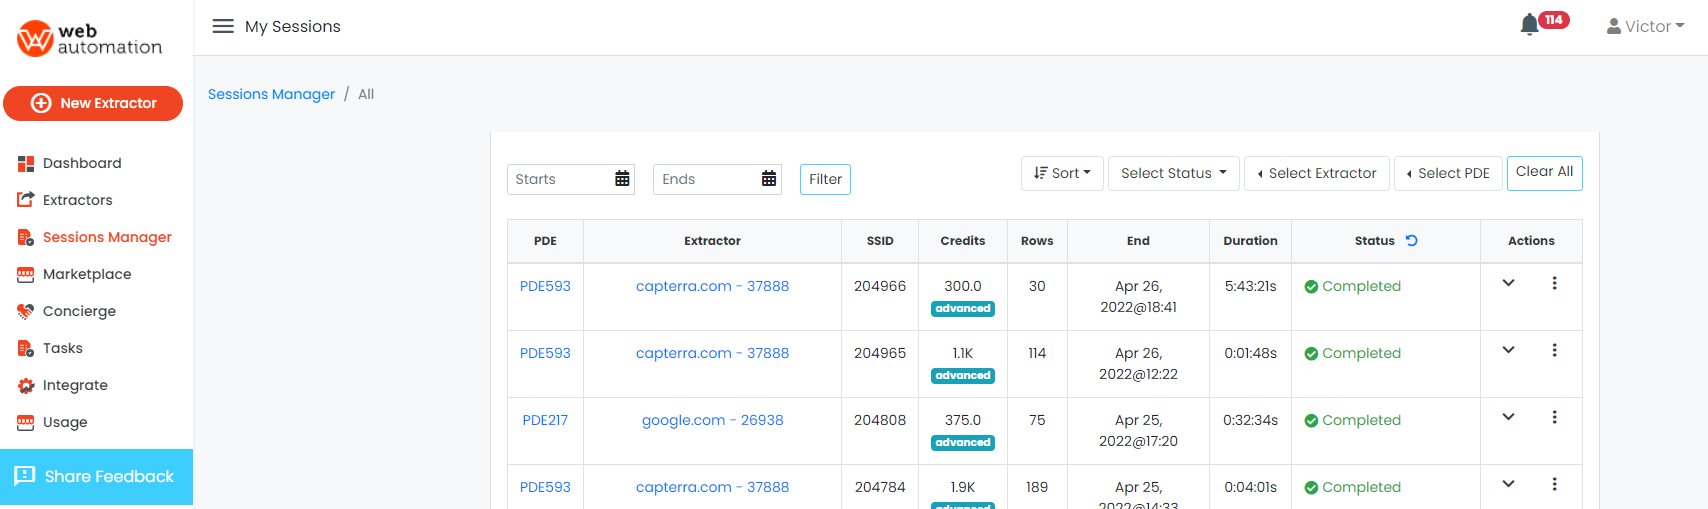The width and height of the screenshot is (1708, 509).
Task: Click the Duration column header
Action: pos(1250,241)
